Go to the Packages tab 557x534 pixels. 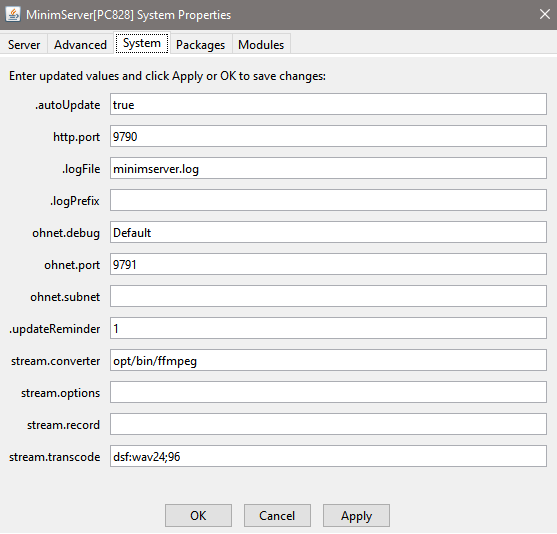tap(201, 45)
